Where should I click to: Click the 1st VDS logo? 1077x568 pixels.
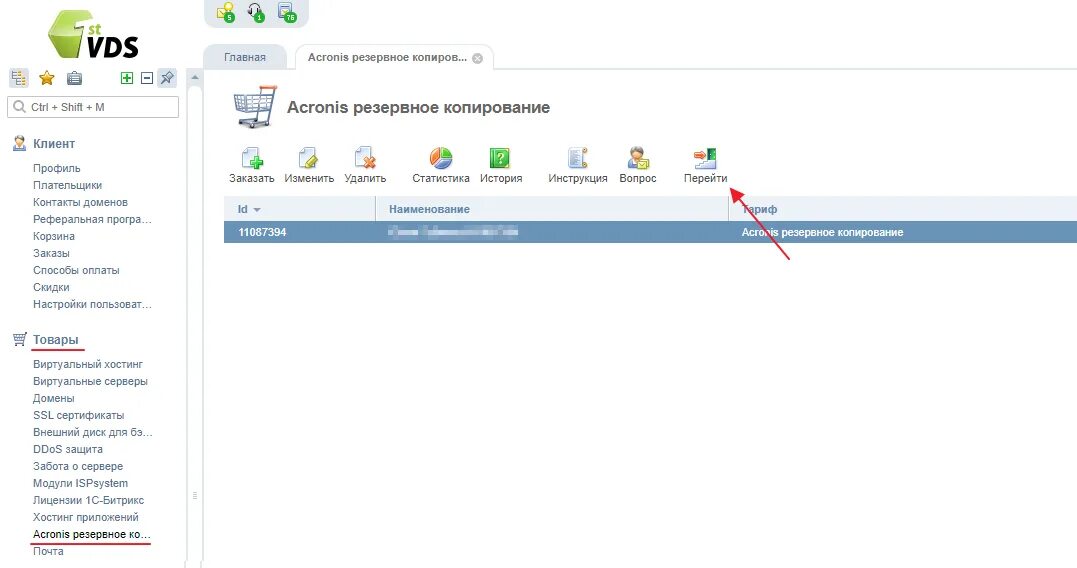[93, 34]
